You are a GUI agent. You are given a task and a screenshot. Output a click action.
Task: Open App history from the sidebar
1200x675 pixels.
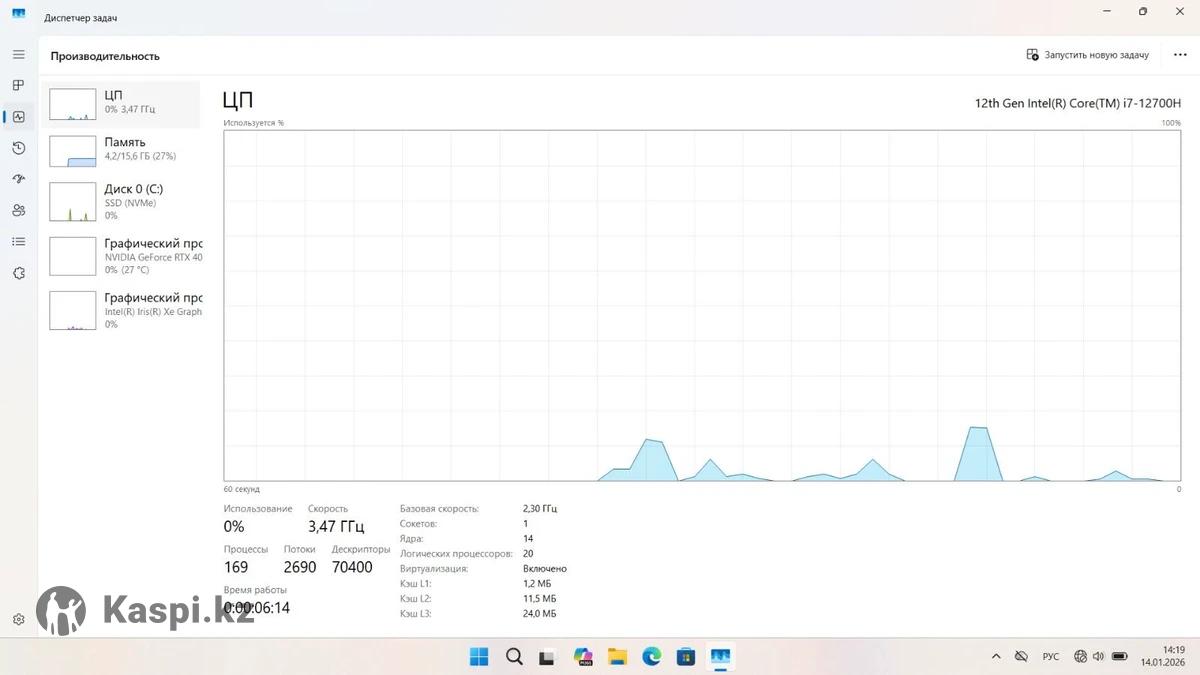pos(18,148)
